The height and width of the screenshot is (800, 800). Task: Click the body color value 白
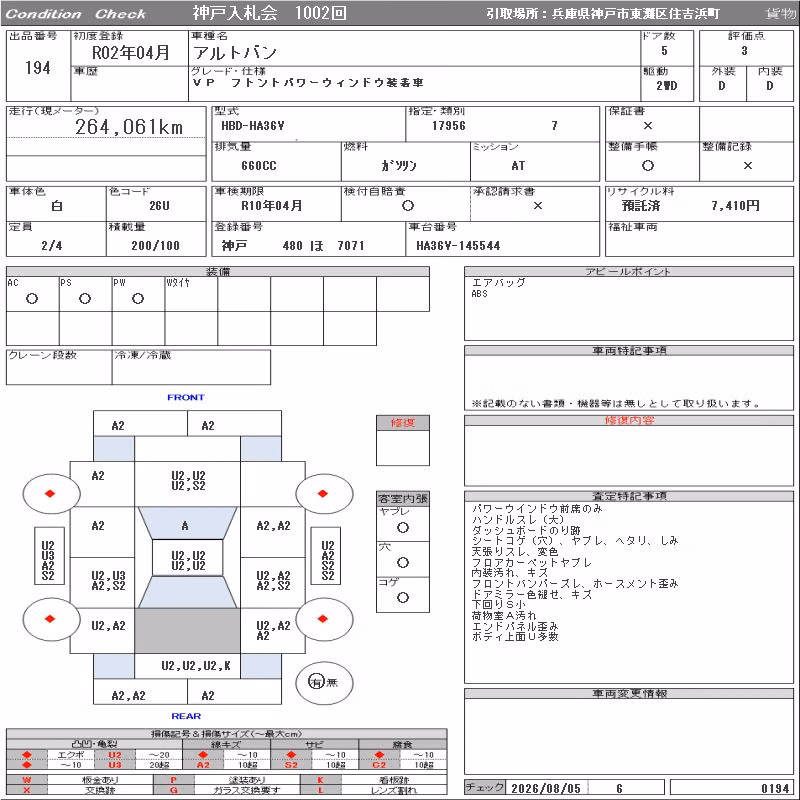[57, 206]
